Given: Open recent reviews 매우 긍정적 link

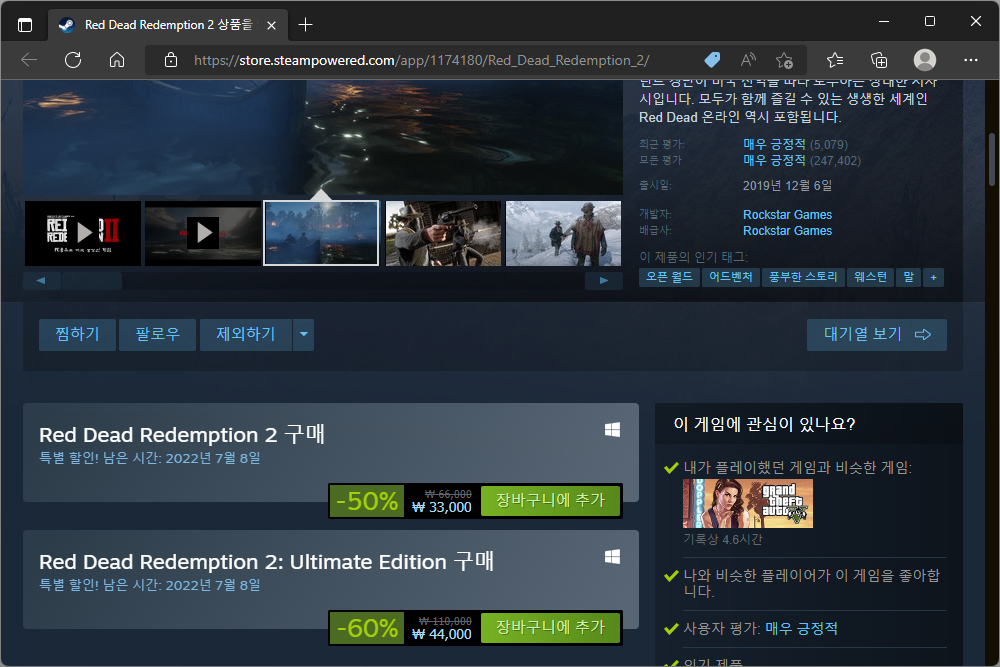Looking at the screenshot, I should coord(774,144).
